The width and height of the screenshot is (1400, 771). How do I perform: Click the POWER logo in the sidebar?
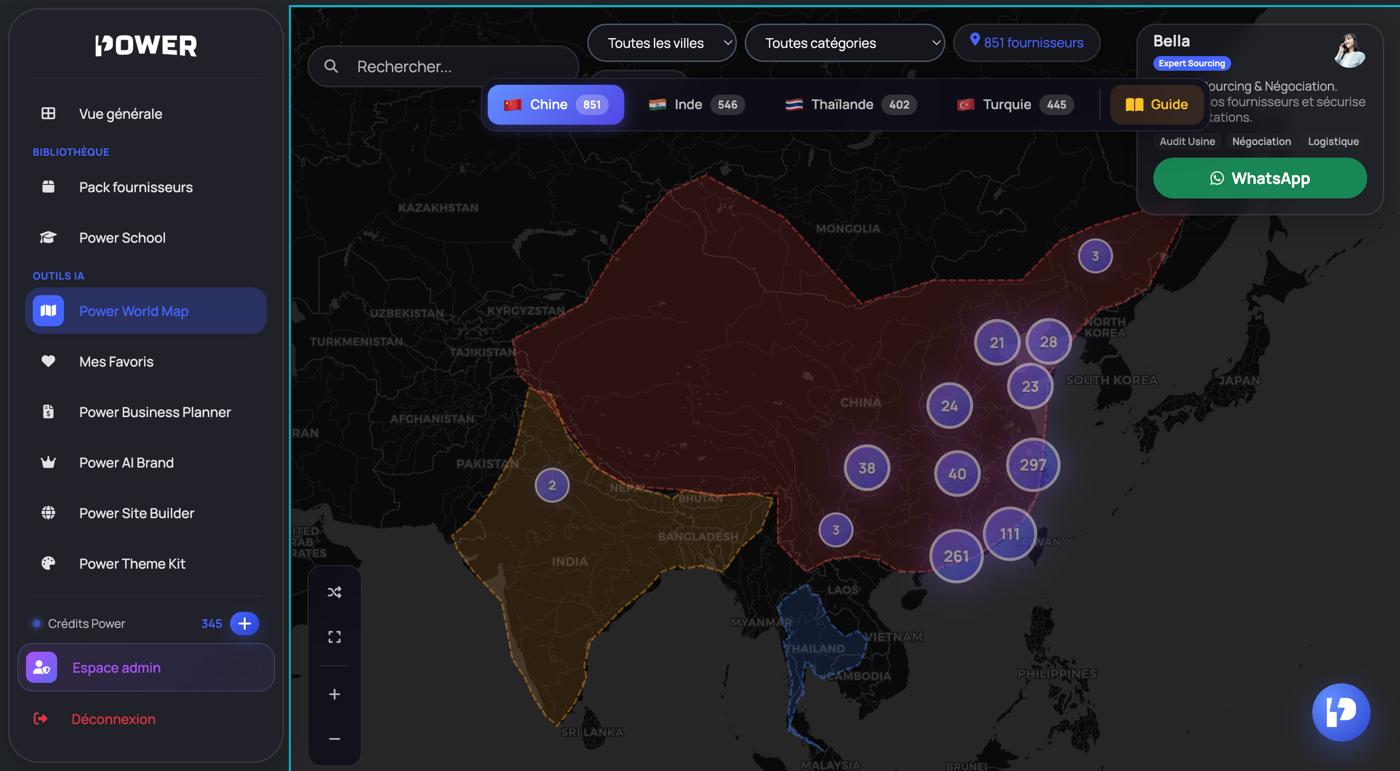point(146,45)
